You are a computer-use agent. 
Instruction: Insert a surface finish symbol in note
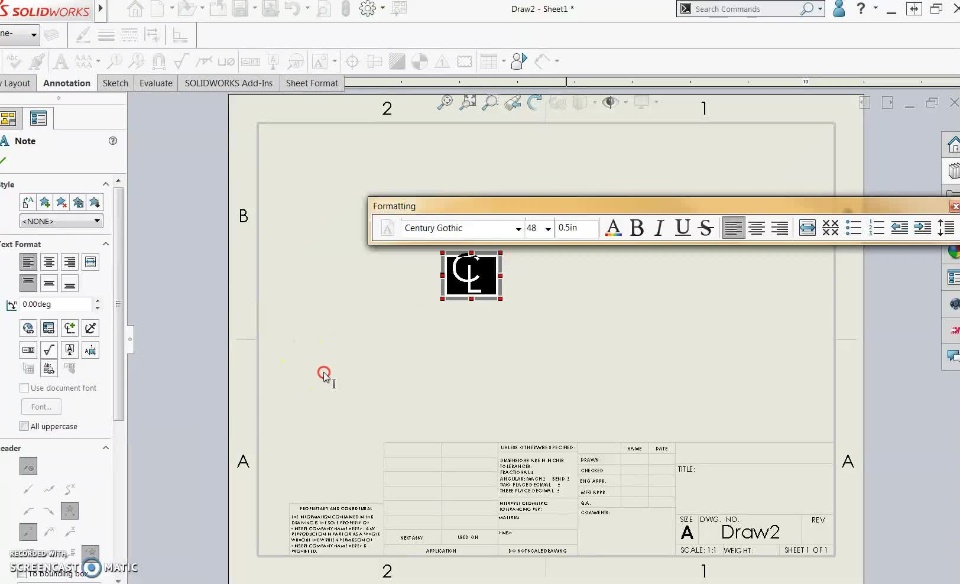pyautogui.click(x=49, y=350)
